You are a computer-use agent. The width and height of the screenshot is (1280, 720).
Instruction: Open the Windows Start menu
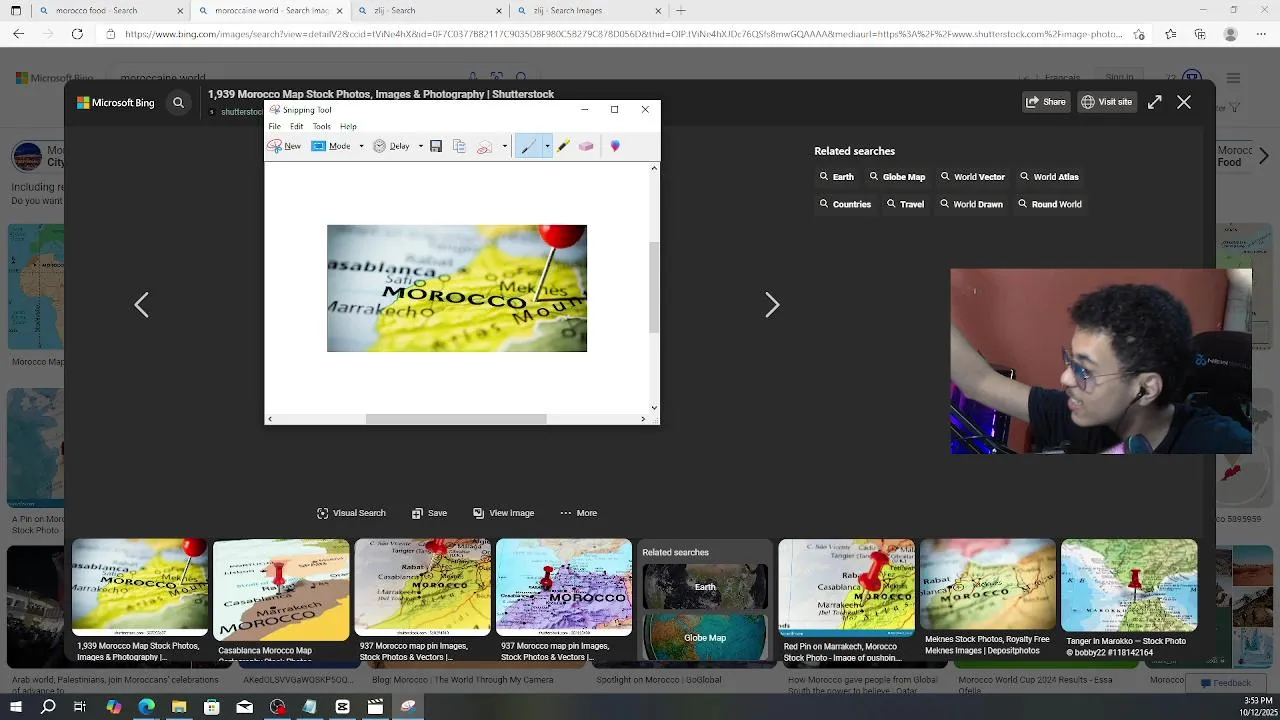(x=16, y=707)
